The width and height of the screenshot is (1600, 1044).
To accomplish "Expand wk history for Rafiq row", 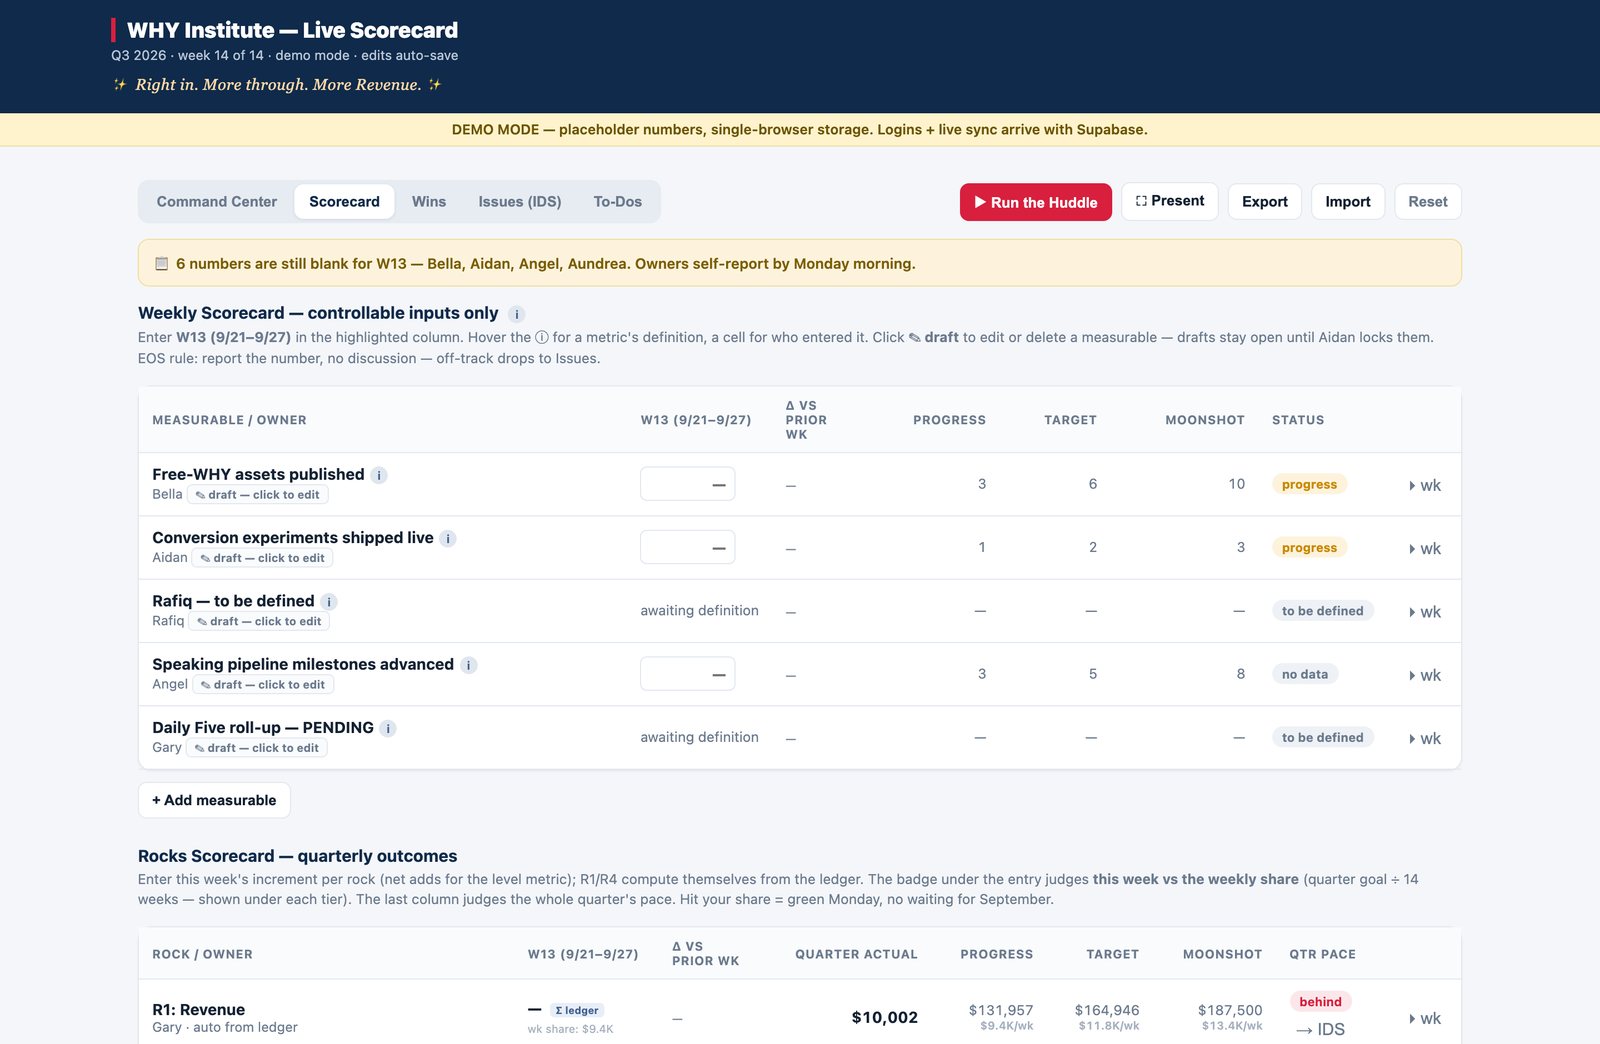I will click(x=1425, y=612).
